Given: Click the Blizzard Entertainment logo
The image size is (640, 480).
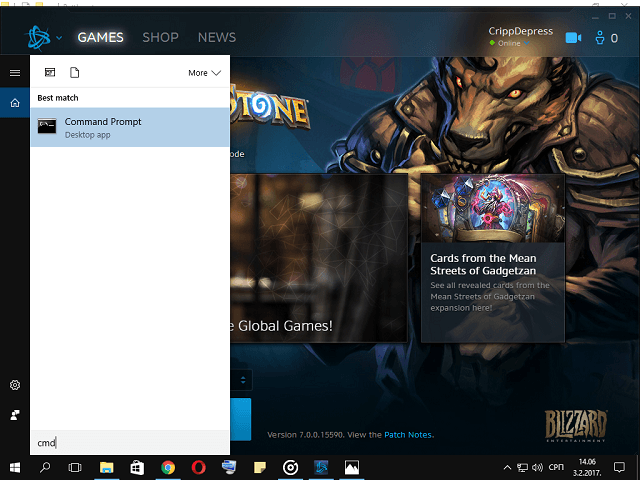Looking at the screenshot, I should pyautogui.click(x=576, y=426).
